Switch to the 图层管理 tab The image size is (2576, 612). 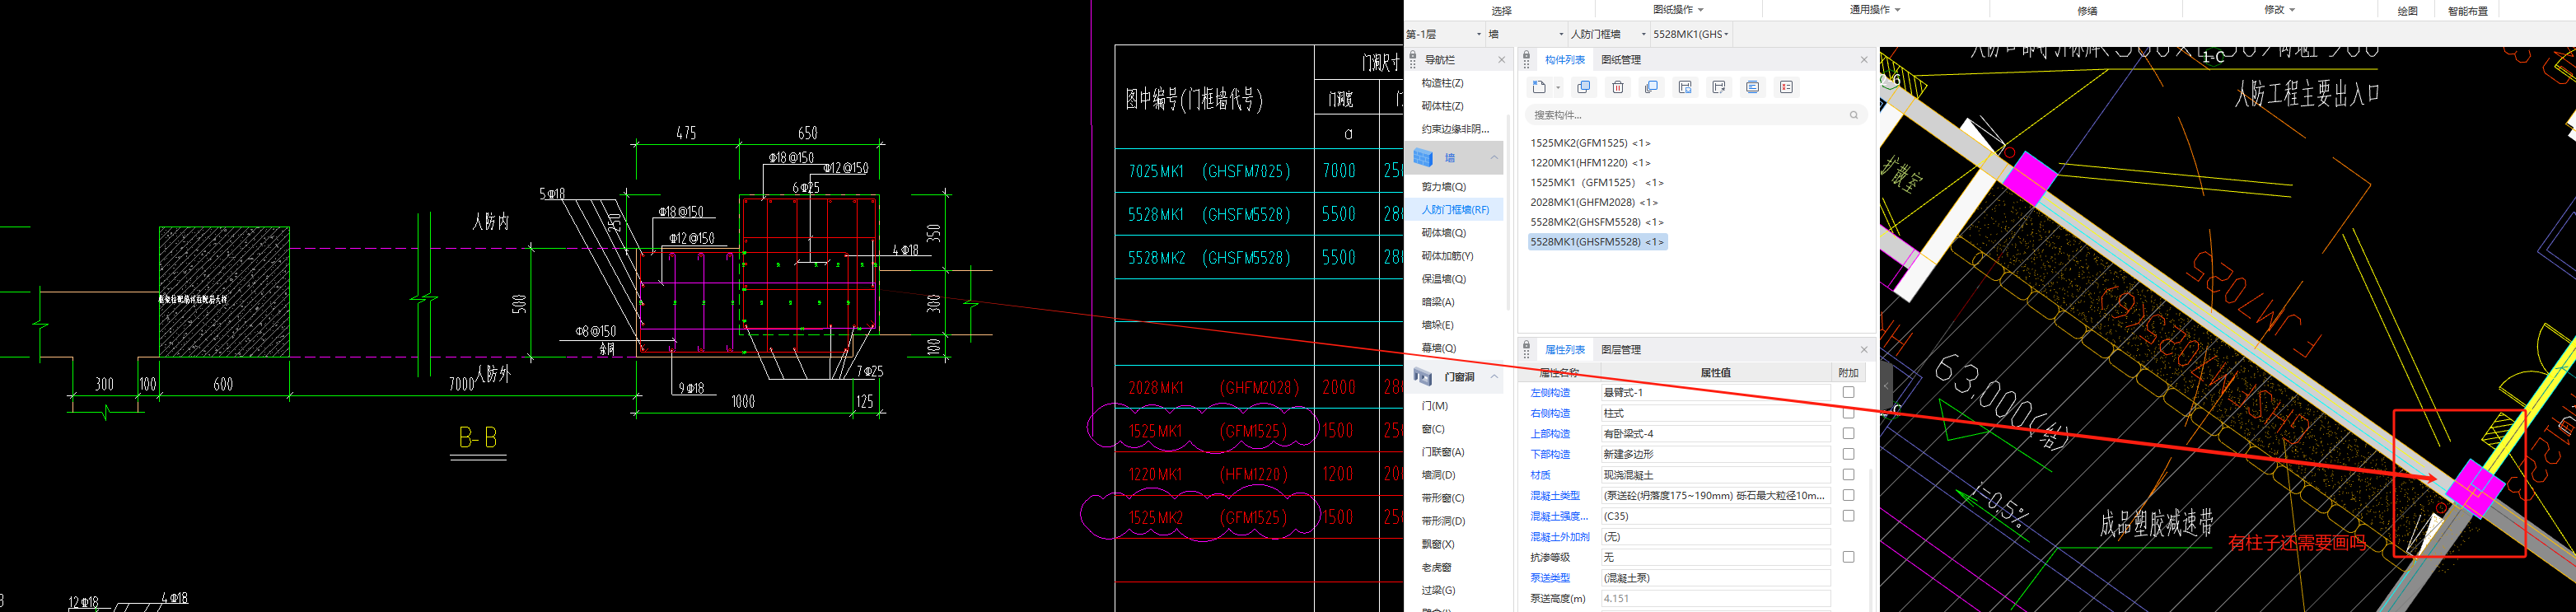coord(1621,350)
